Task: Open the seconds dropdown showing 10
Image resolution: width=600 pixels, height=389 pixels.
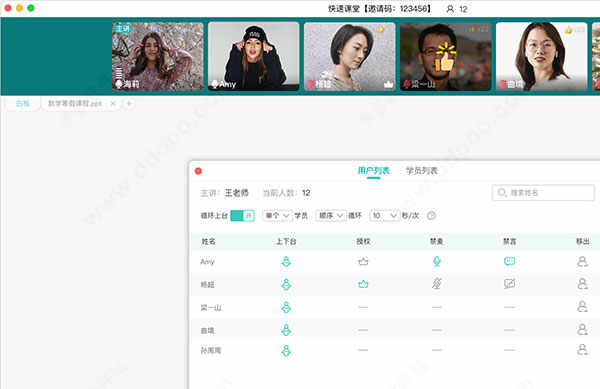Action: click(385, 216)
